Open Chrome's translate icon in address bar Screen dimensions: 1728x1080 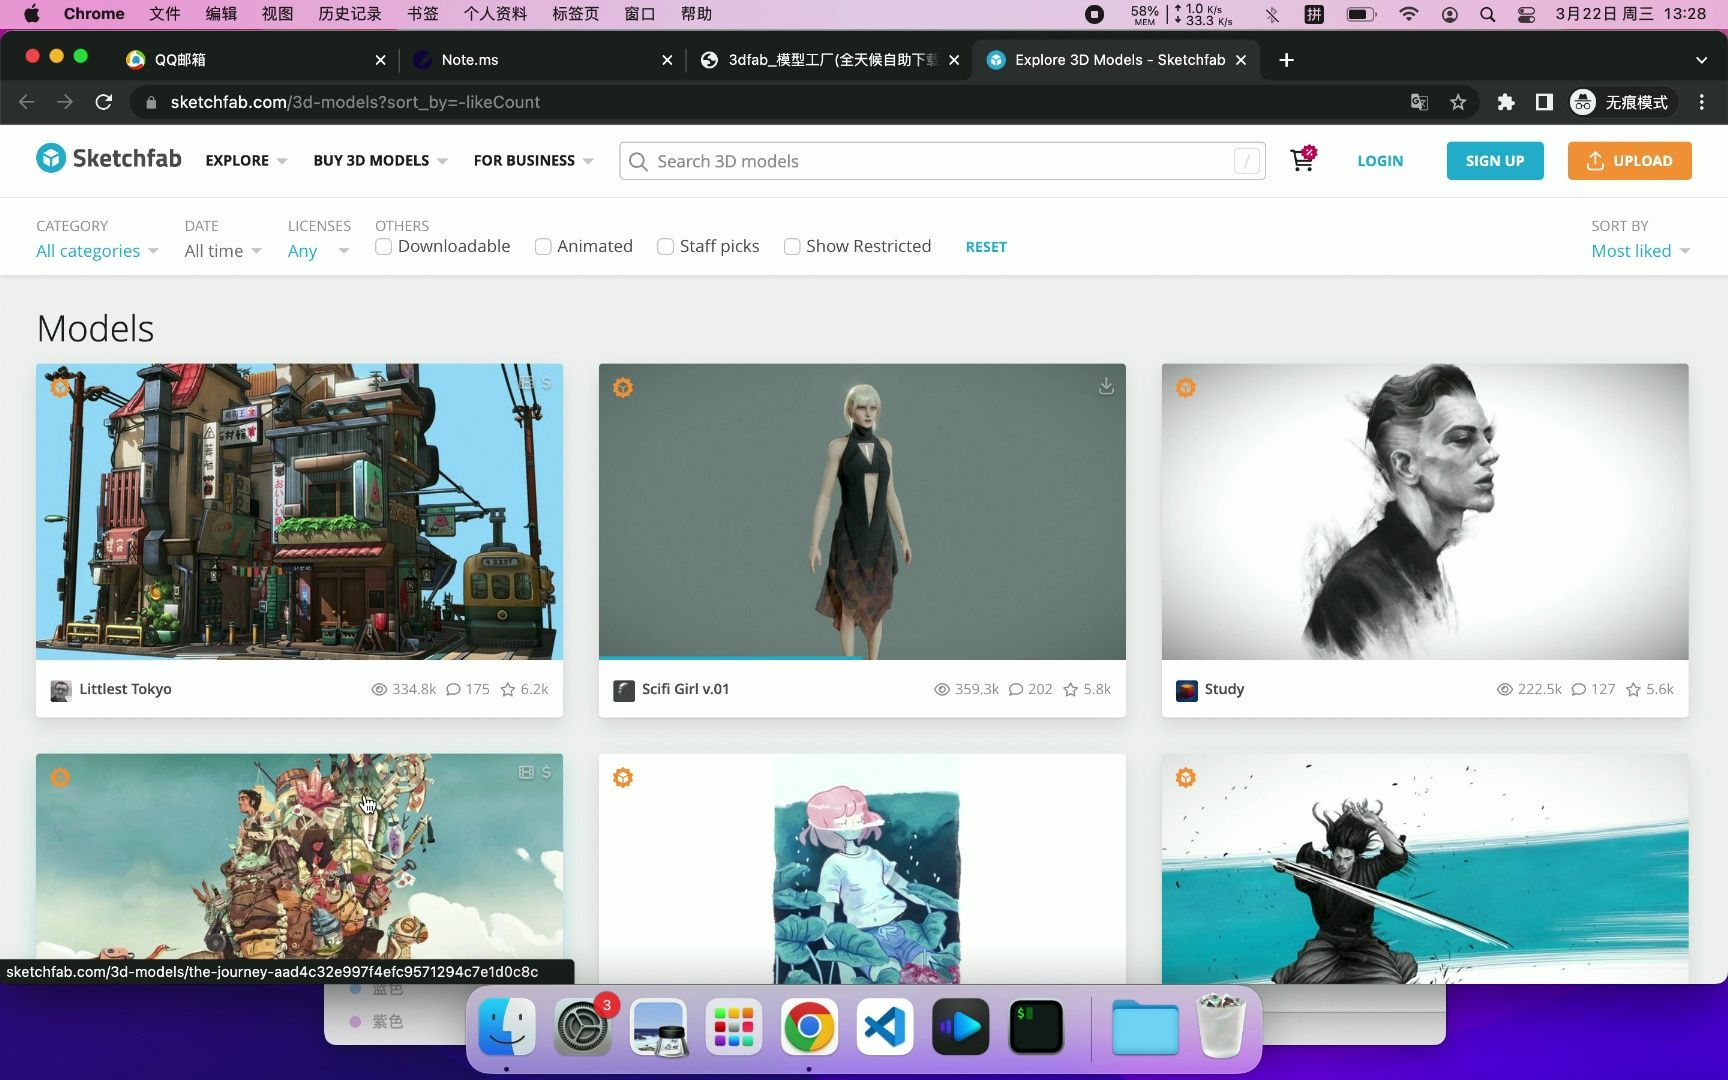[x=1419, y=102]
